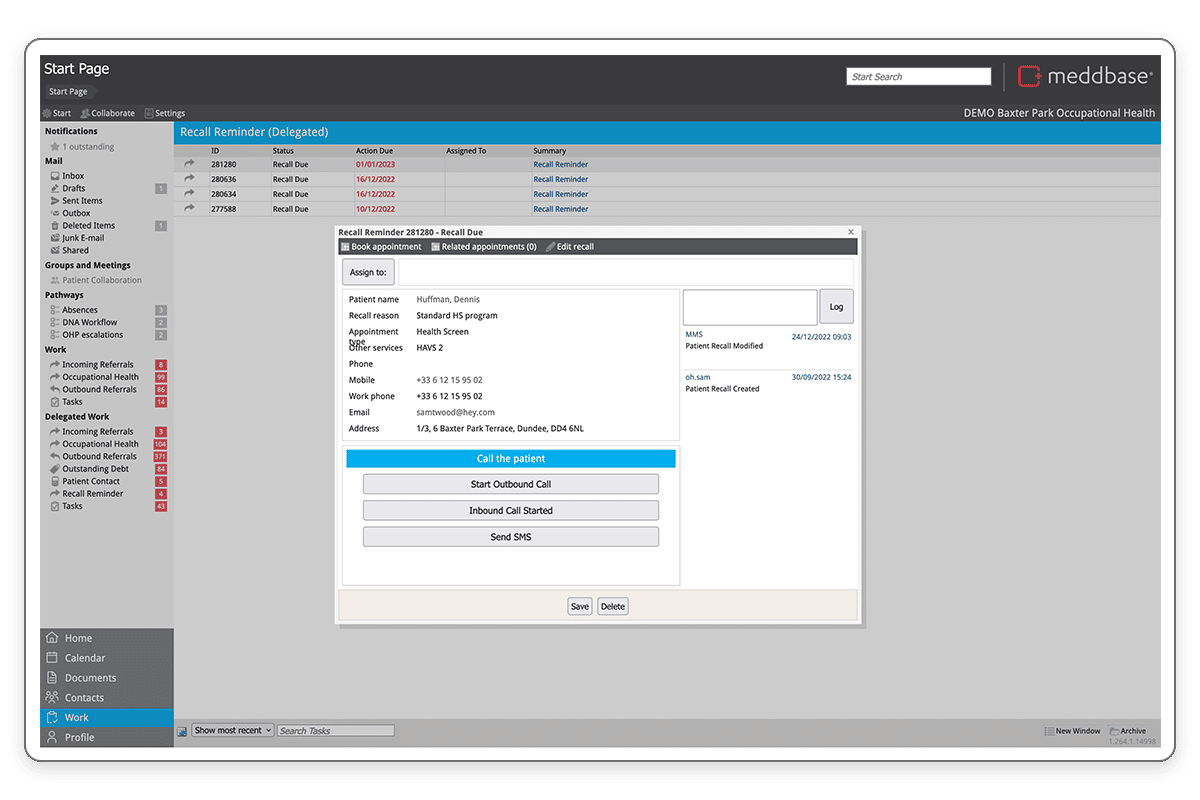Open the Calendar icon in the bottom navigation
Screen dimensions: 1200x800
click(52, 658)
